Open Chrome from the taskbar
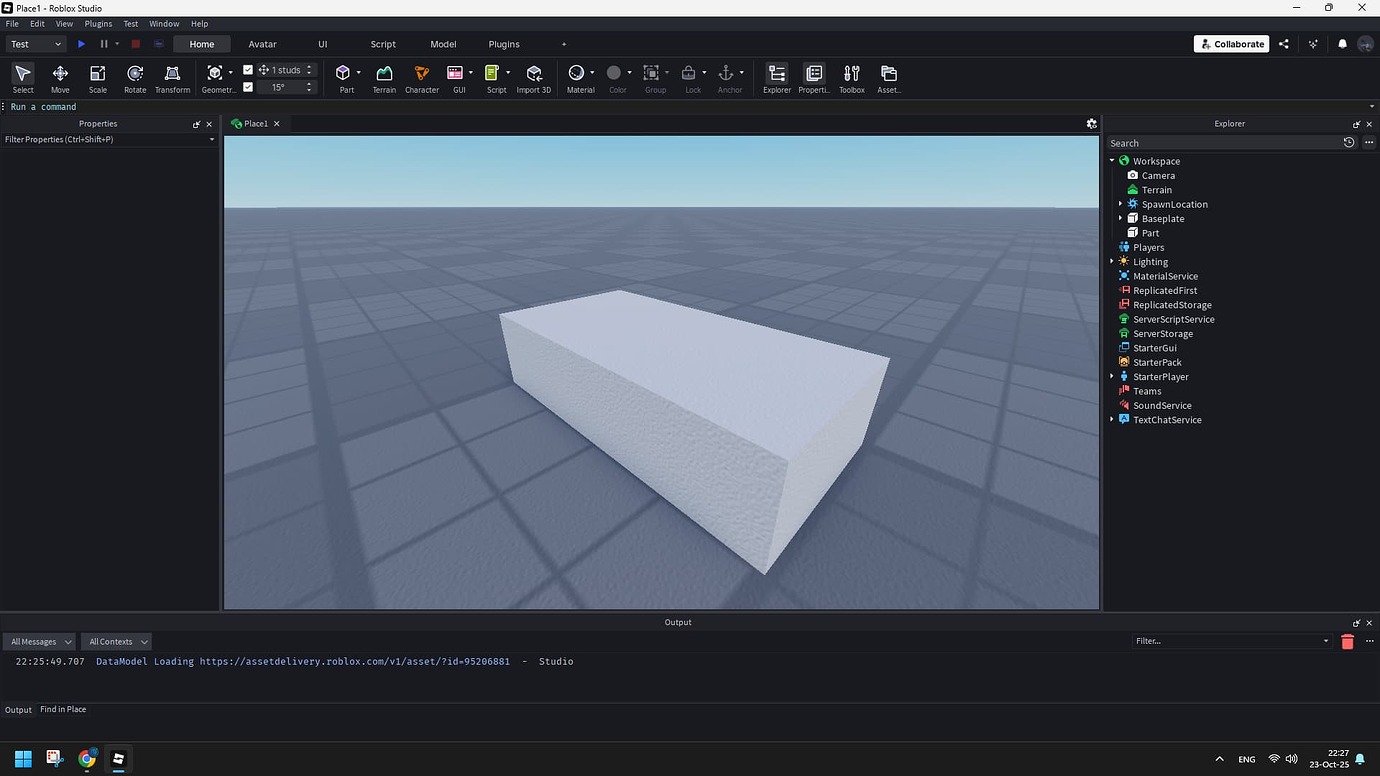This screenshot has height=776, width=1380. (x=87, y=759)
